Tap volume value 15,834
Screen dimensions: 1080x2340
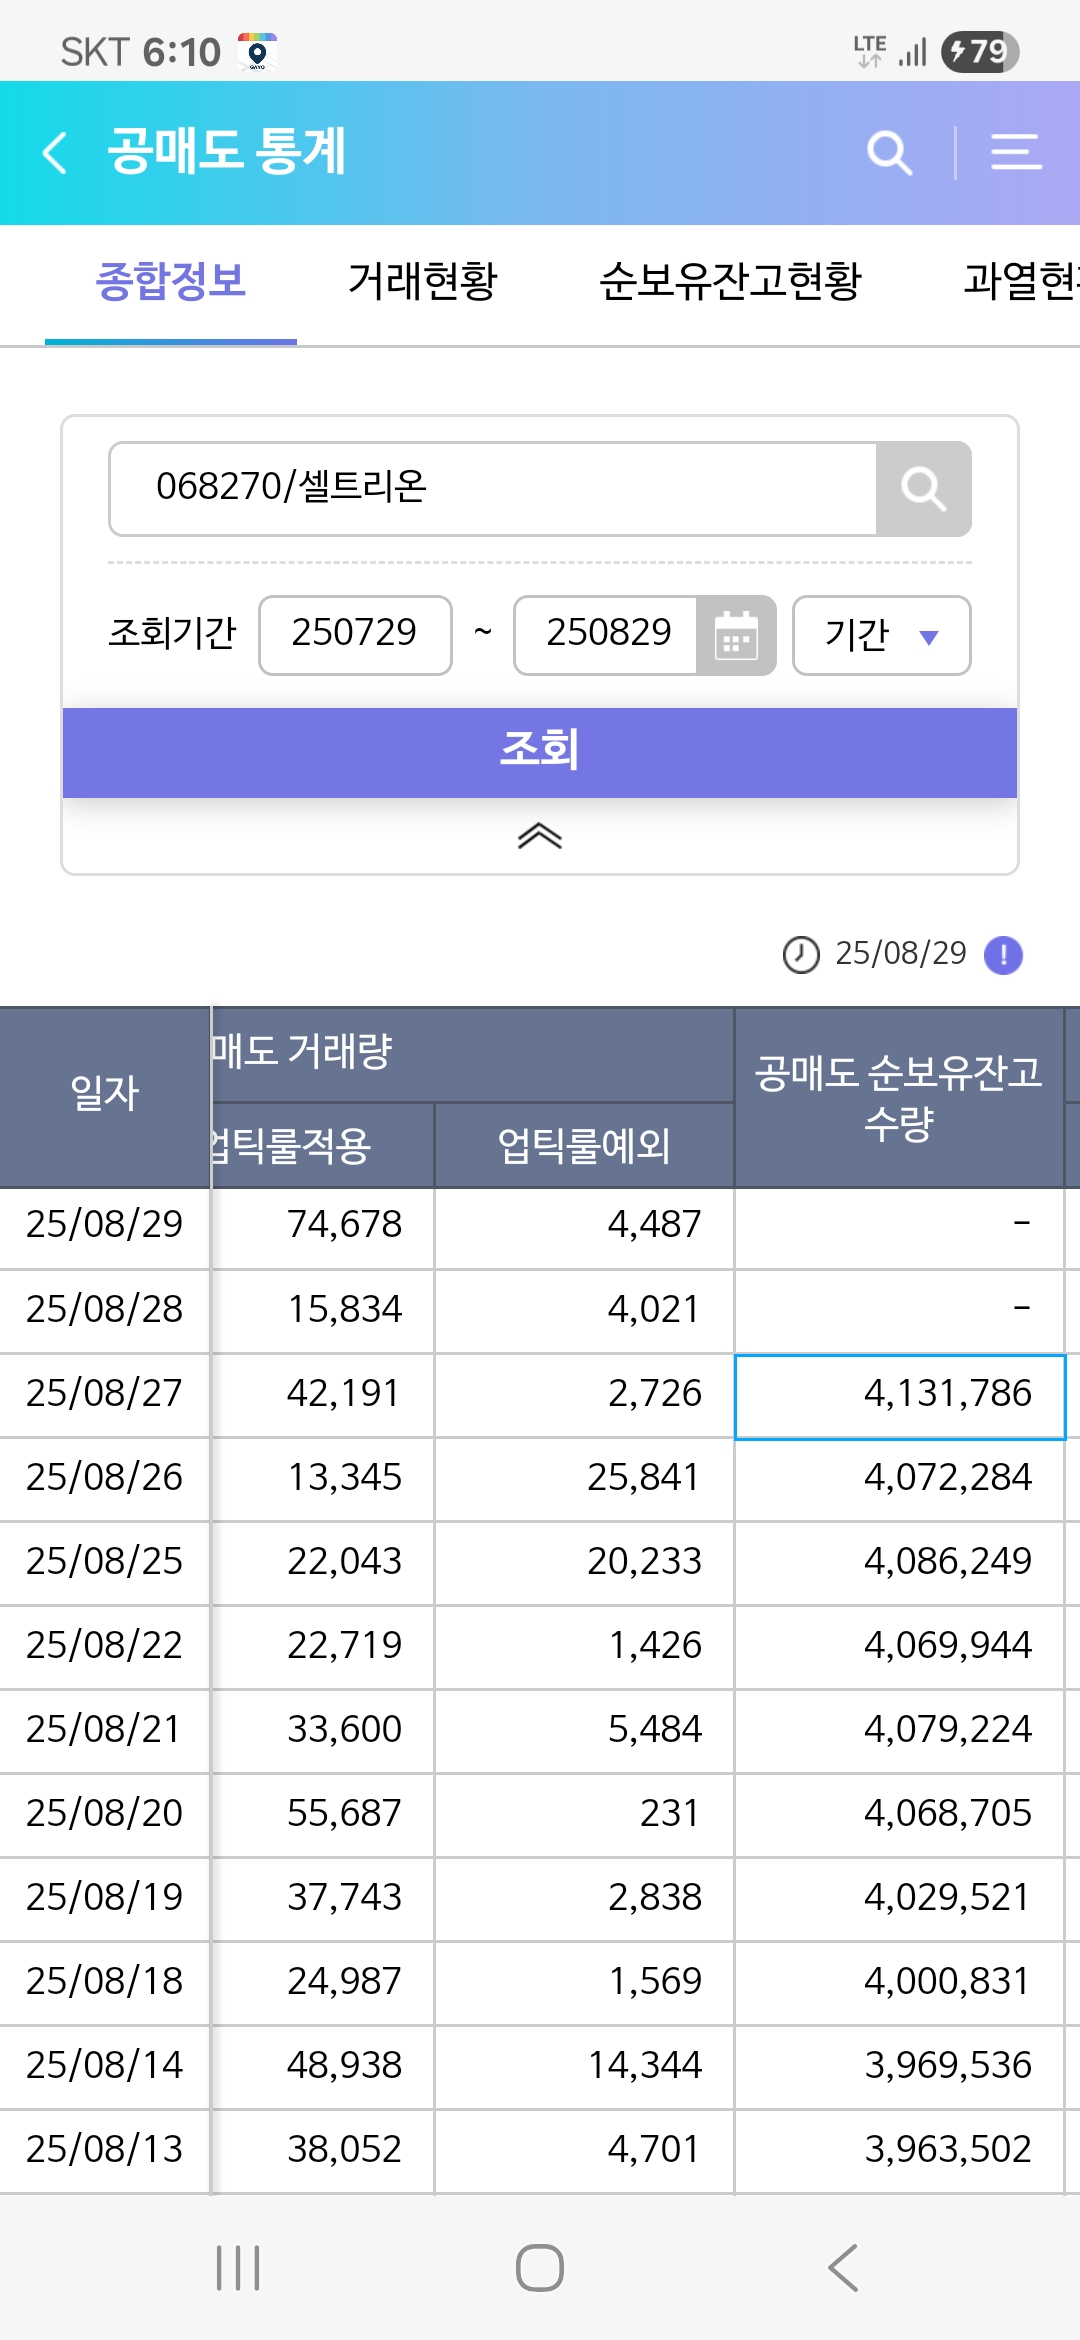click(x=344, y=1310)
